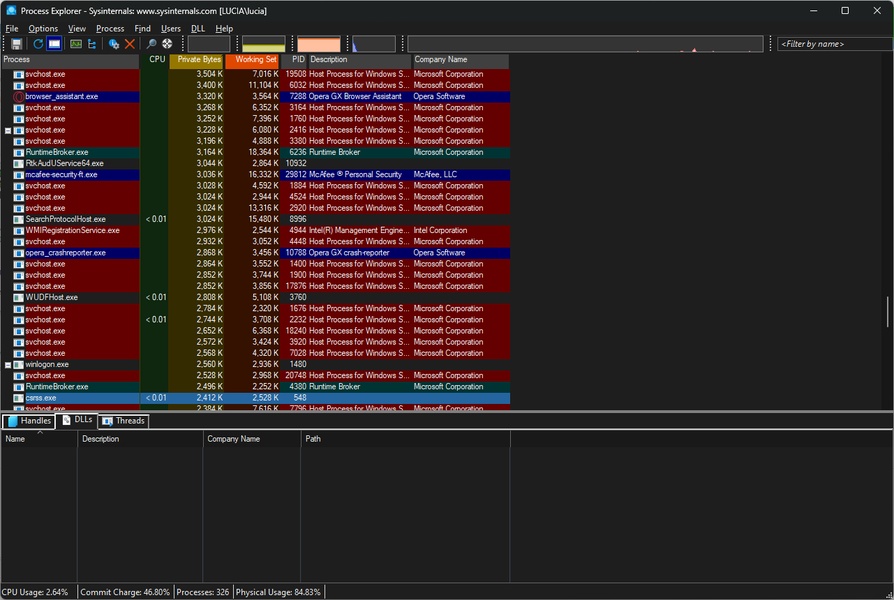Sort by the Working Set column header
The image size is (894, 600).
(255, 60)
